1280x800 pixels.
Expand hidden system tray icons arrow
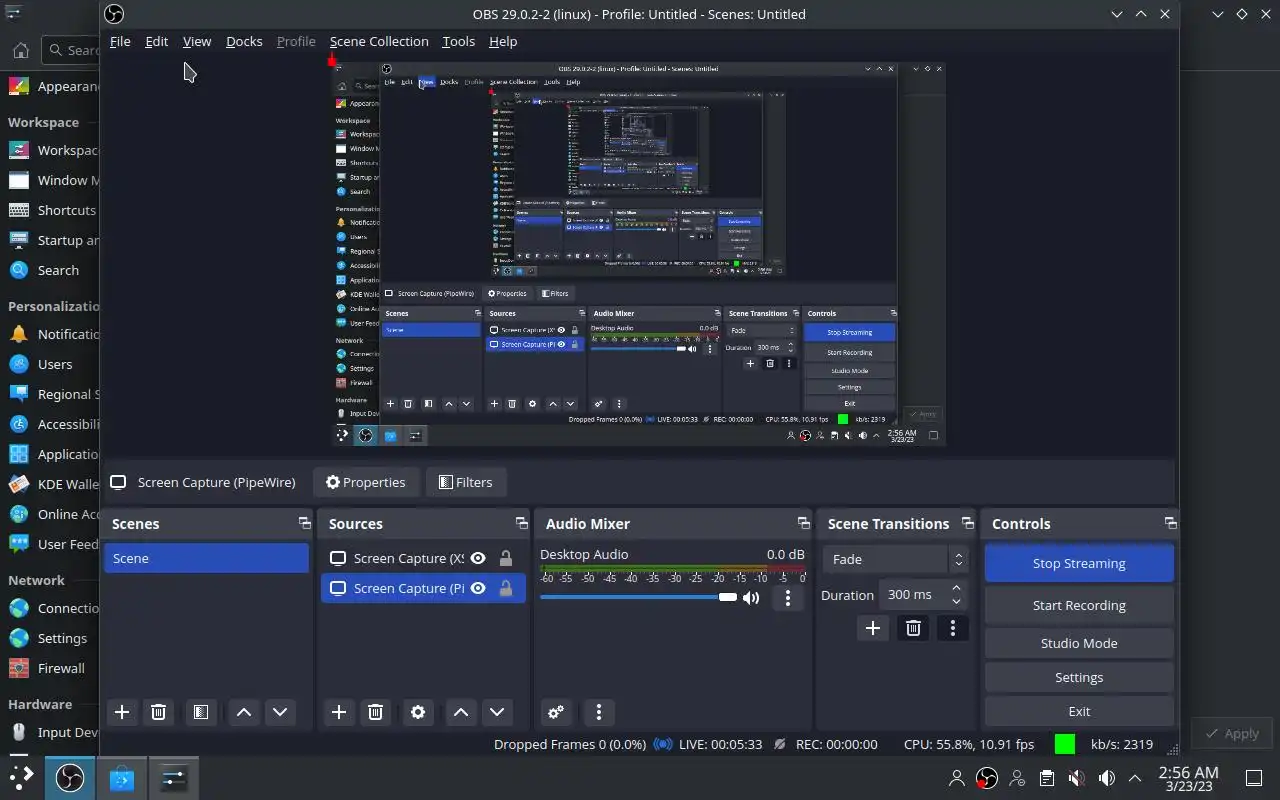pos(1135,778)
